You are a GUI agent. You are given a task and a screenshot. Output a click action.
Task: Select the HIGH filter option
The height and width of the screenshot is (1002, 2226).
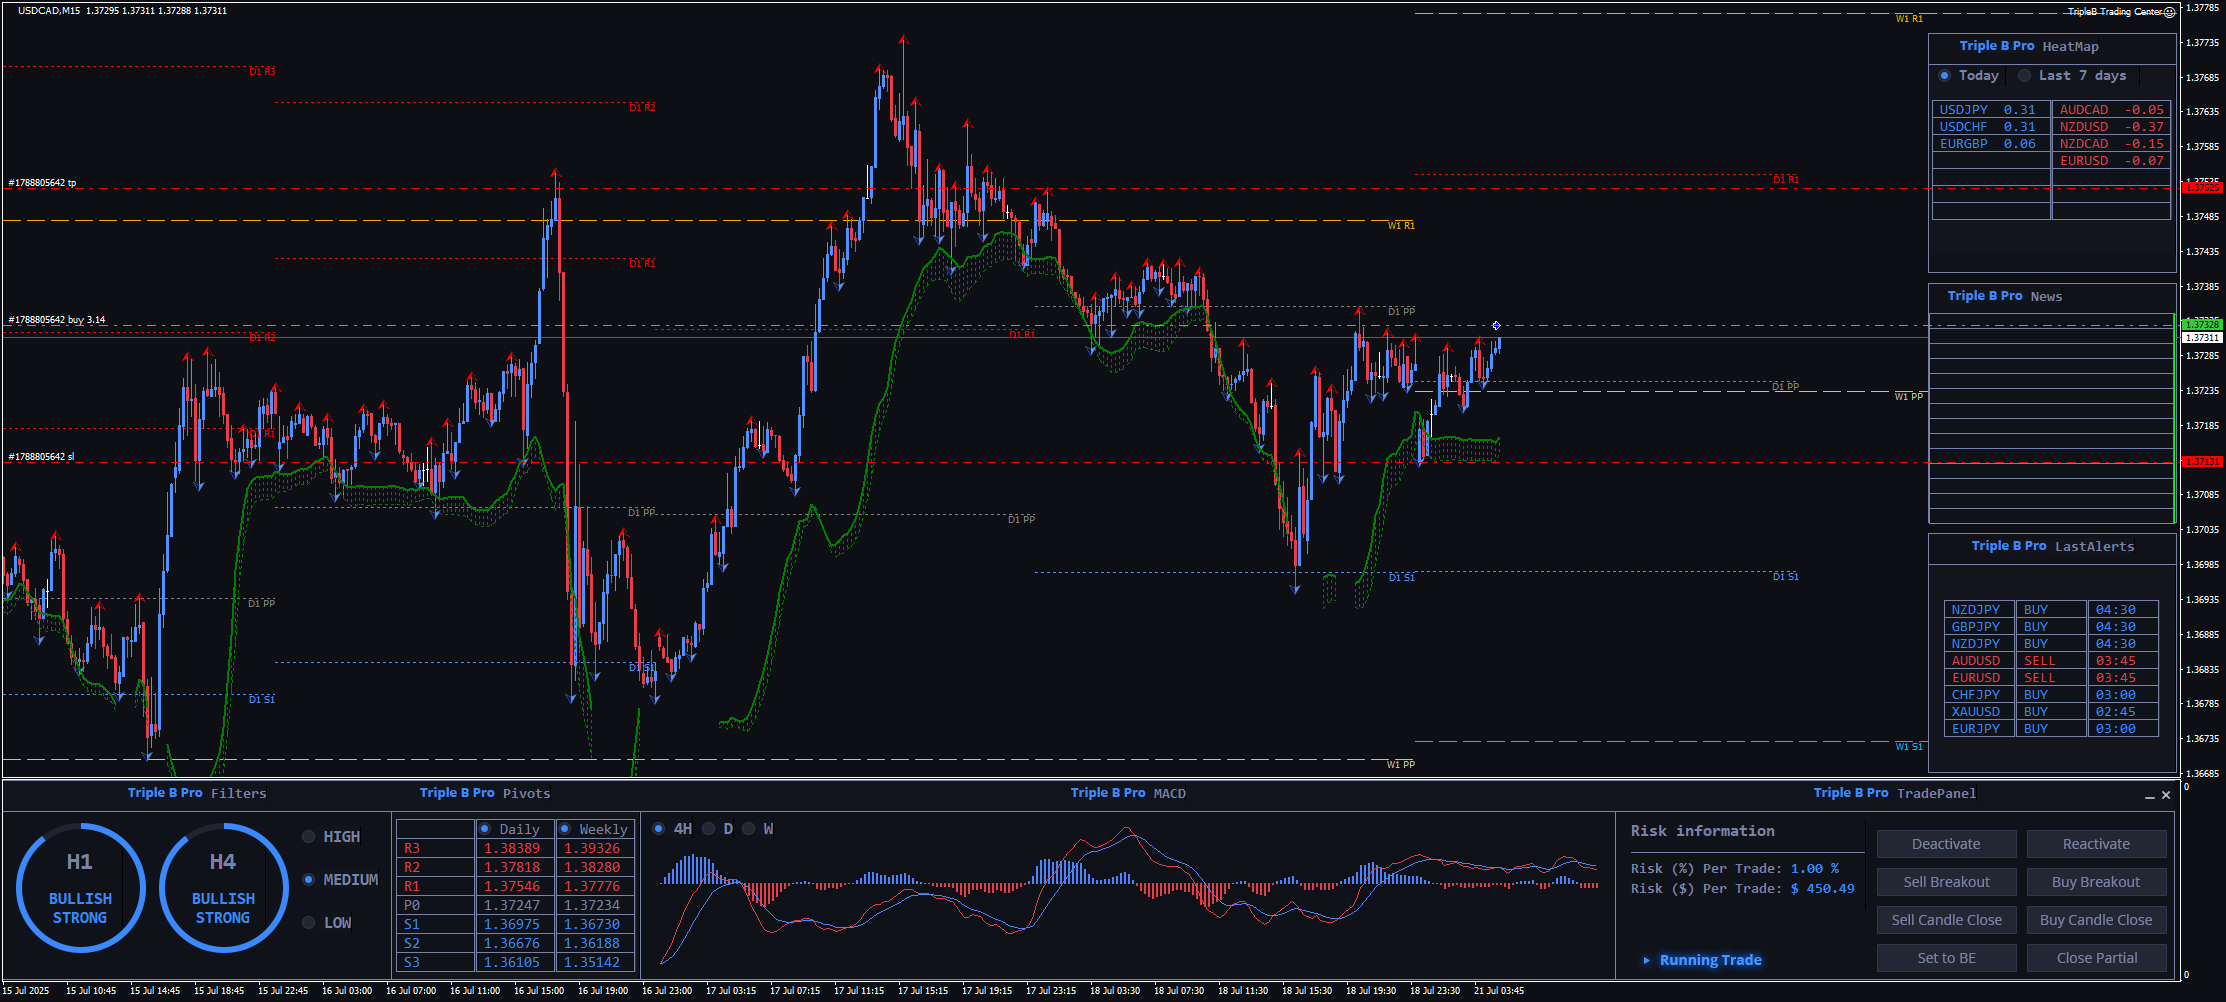[309, 837]
